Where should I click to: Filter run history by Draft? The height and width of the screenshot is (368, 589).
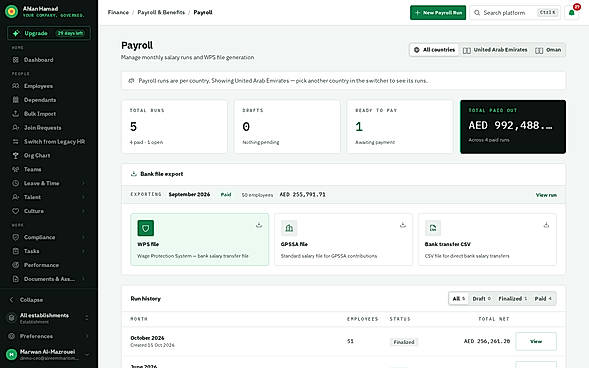[x=482, y=299]
